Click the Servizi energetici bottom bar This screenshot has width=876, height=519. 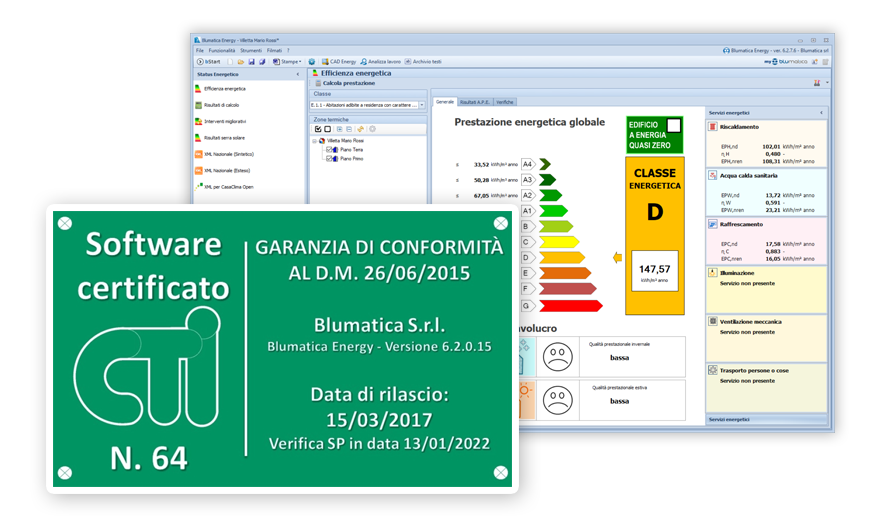(766, 420)
